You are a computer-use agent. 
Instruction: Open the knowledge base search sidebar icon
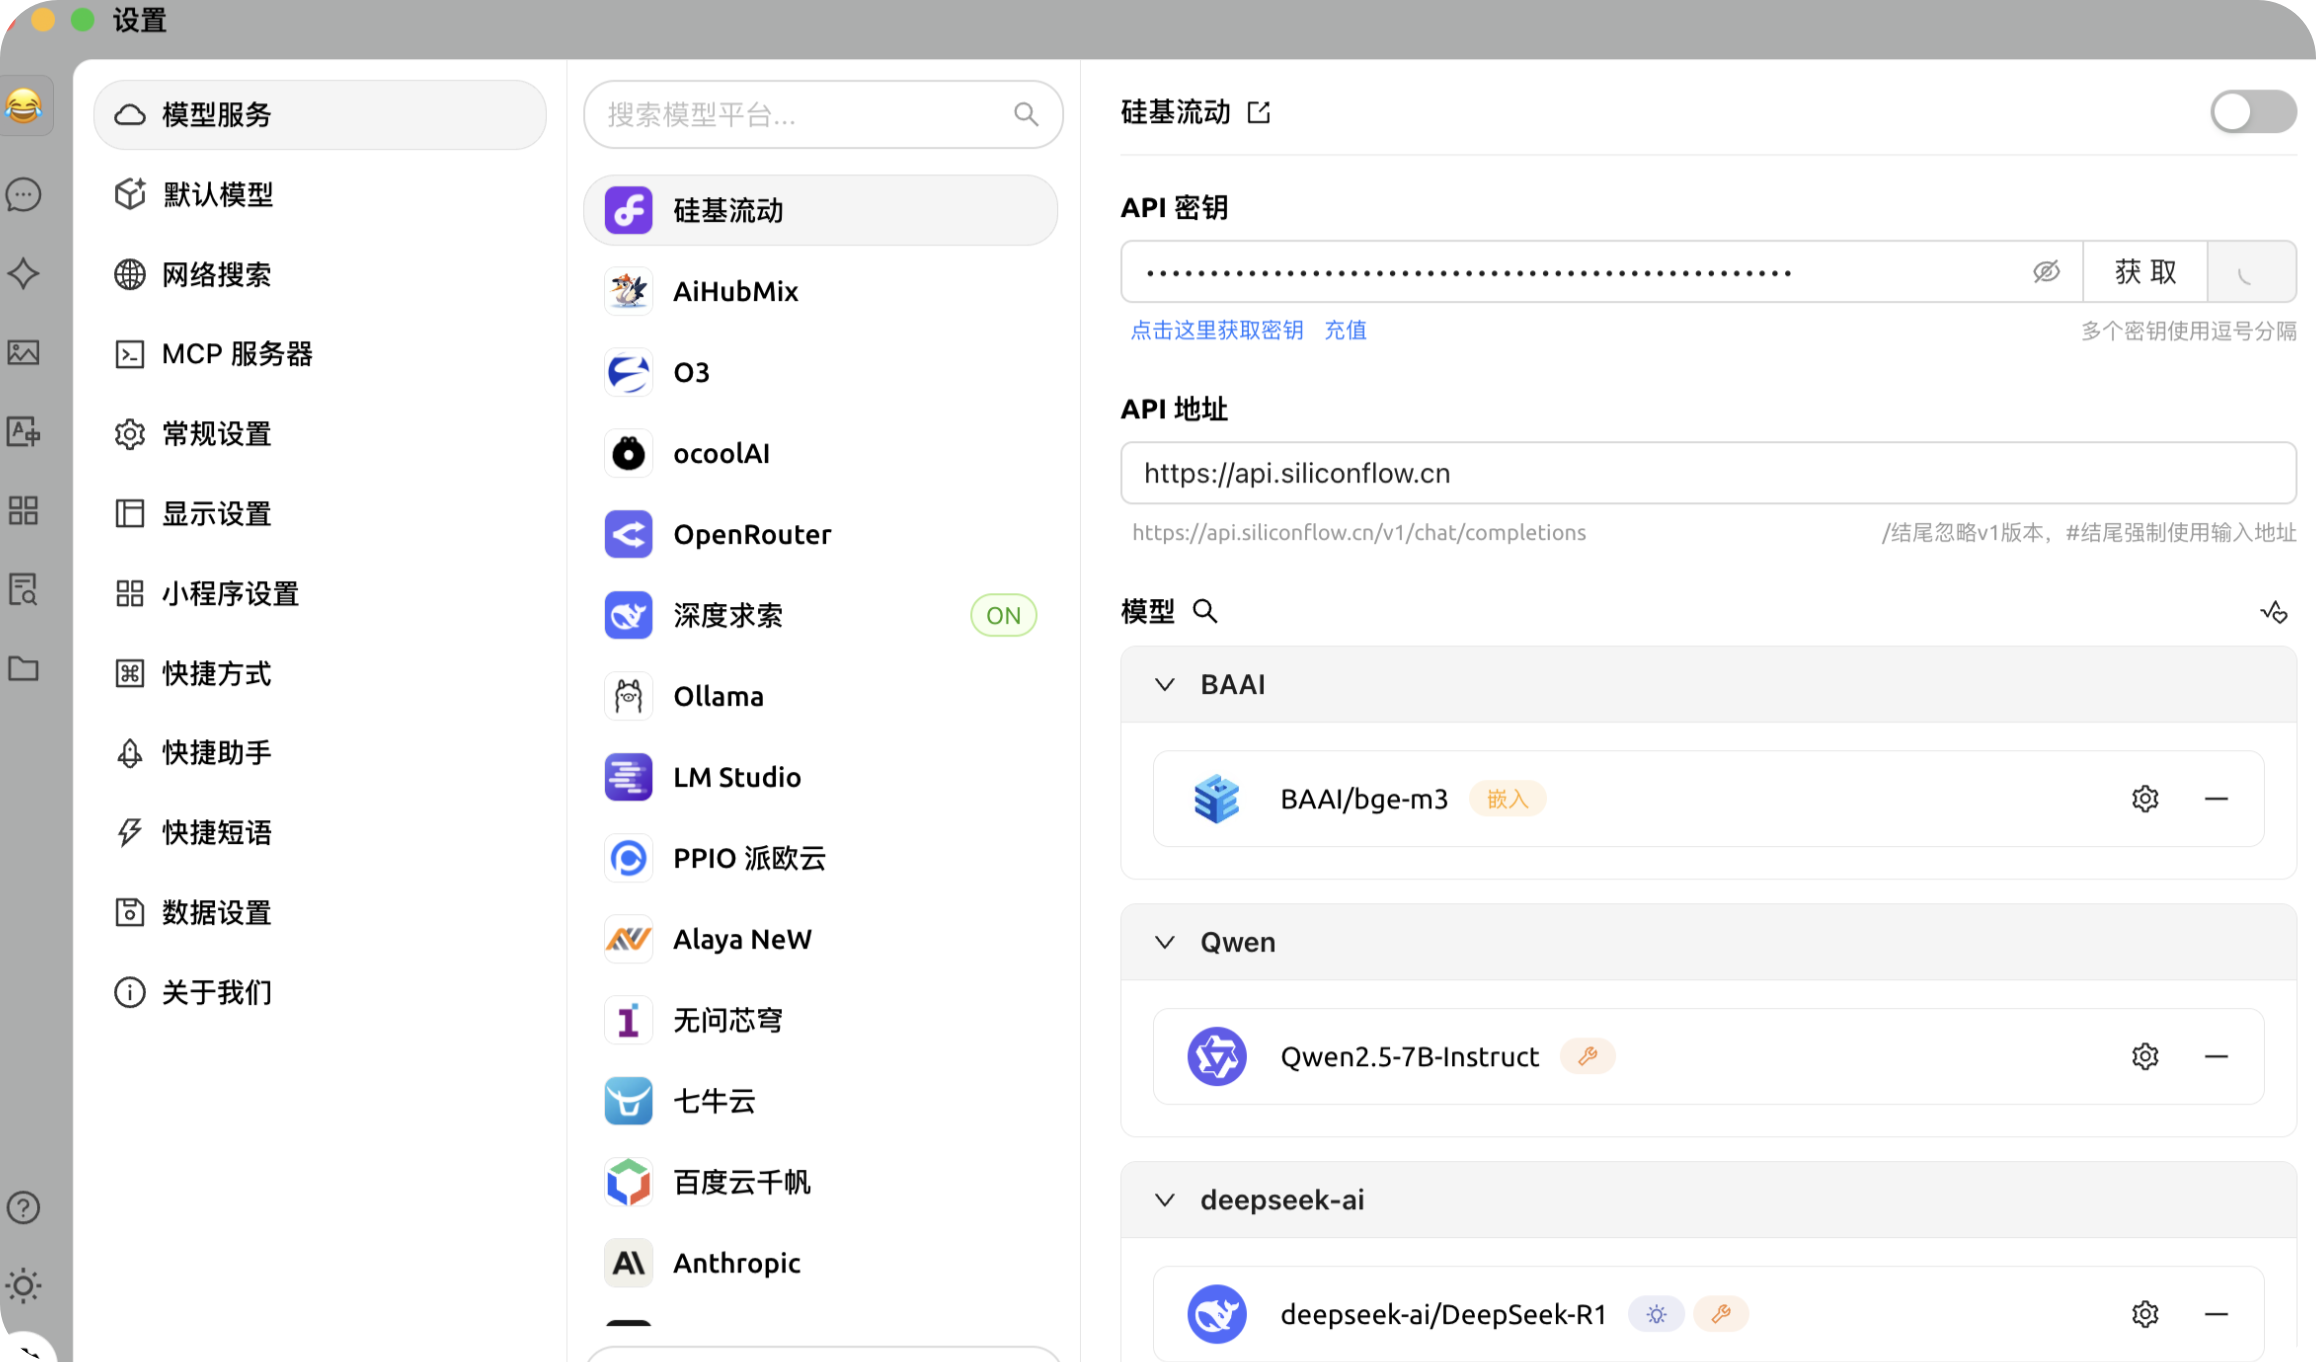[24, 590]
